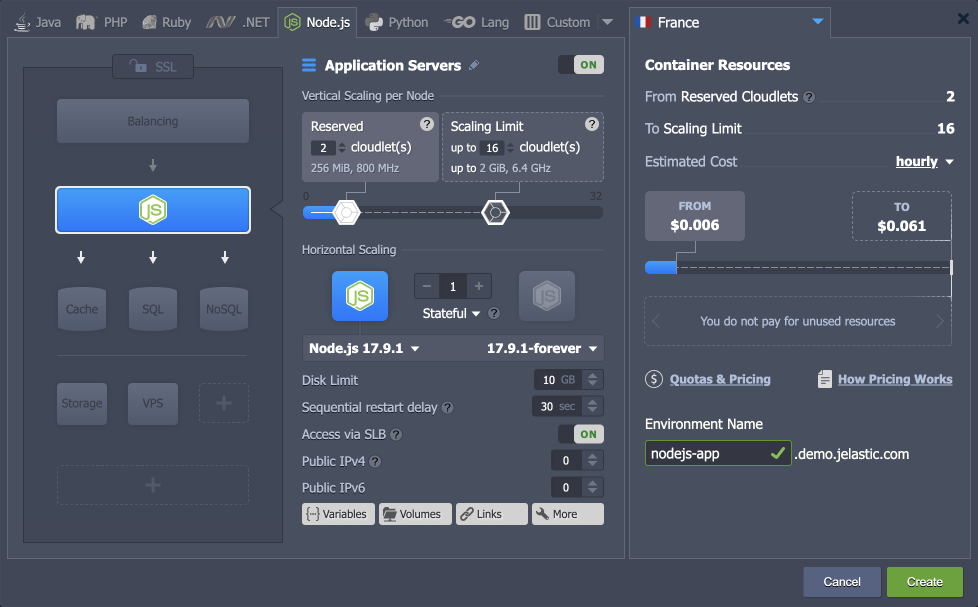The height and width of the screenshot is (607, 978).
Task: Select the Node.js icon in the topology diagram
Action: [x=152, y=210]
